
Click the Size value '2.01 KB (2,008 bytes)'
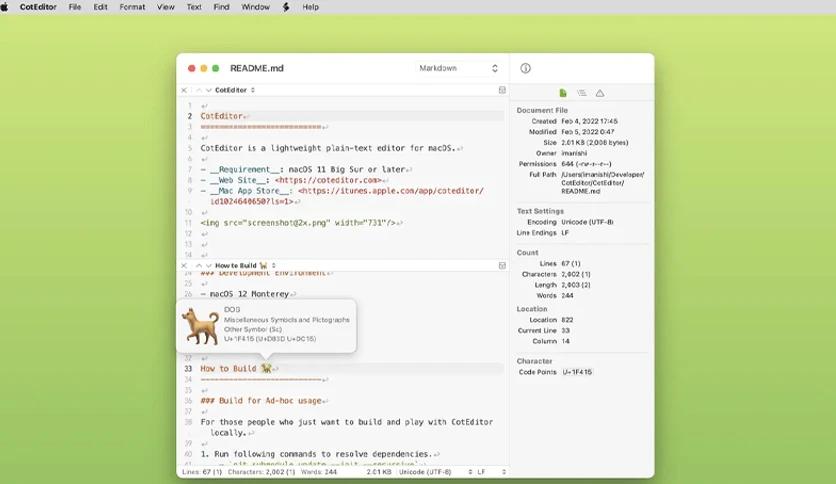(594, 143)
